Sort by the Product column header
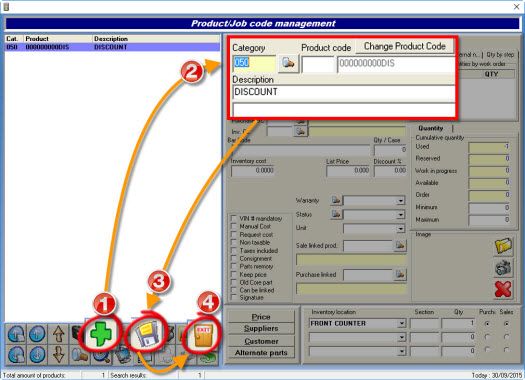525x380 pixels. click(x=58, y=39)
